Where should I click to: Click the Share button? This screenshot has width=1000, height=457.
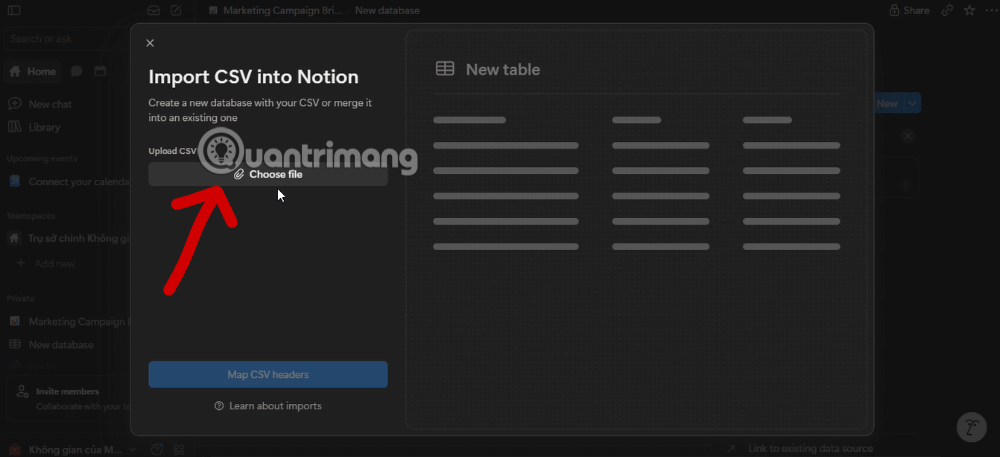[909, 10]
